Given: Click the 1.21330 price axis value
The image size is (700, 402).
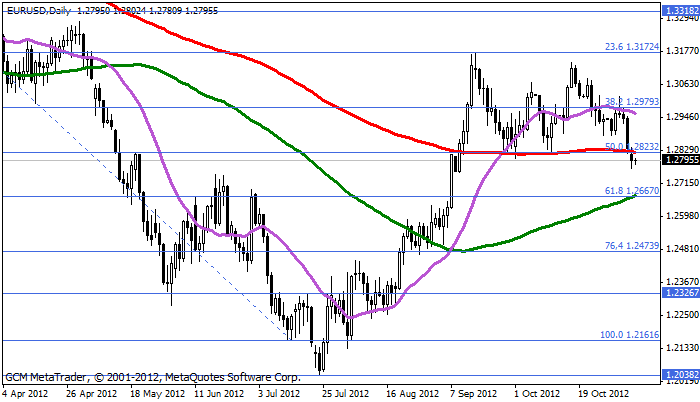Looking at the screenshot, I should pos(682,348).
